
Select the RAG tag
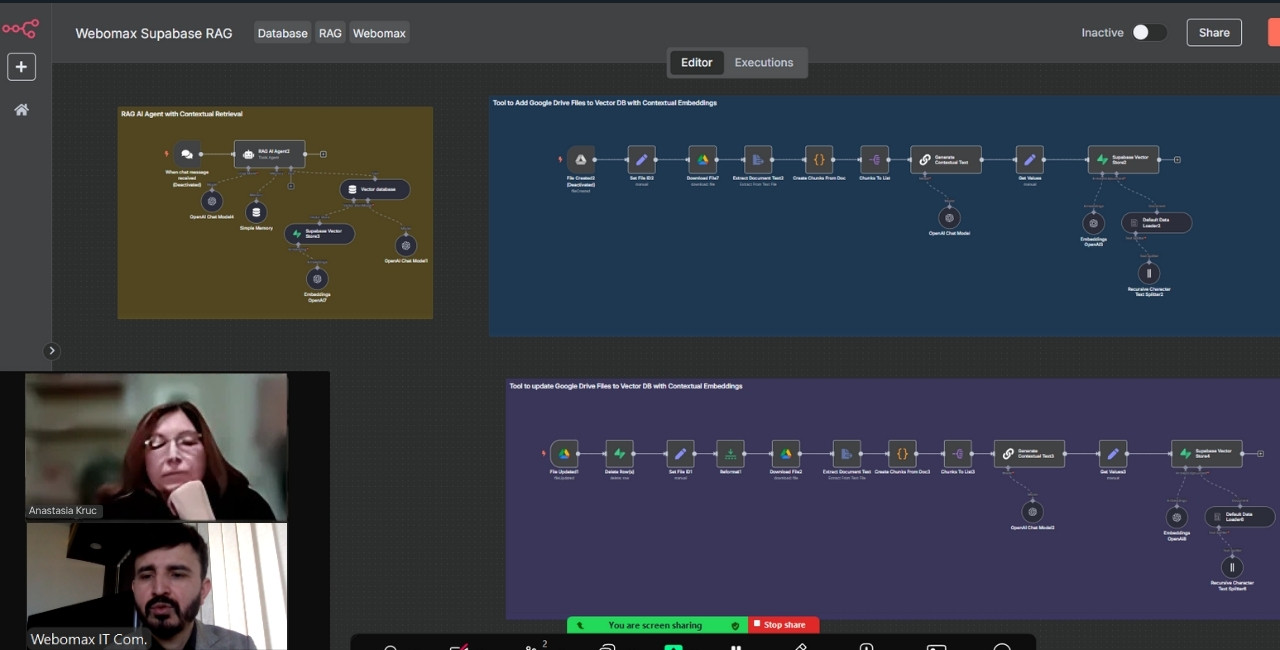[x=330, y=33]
